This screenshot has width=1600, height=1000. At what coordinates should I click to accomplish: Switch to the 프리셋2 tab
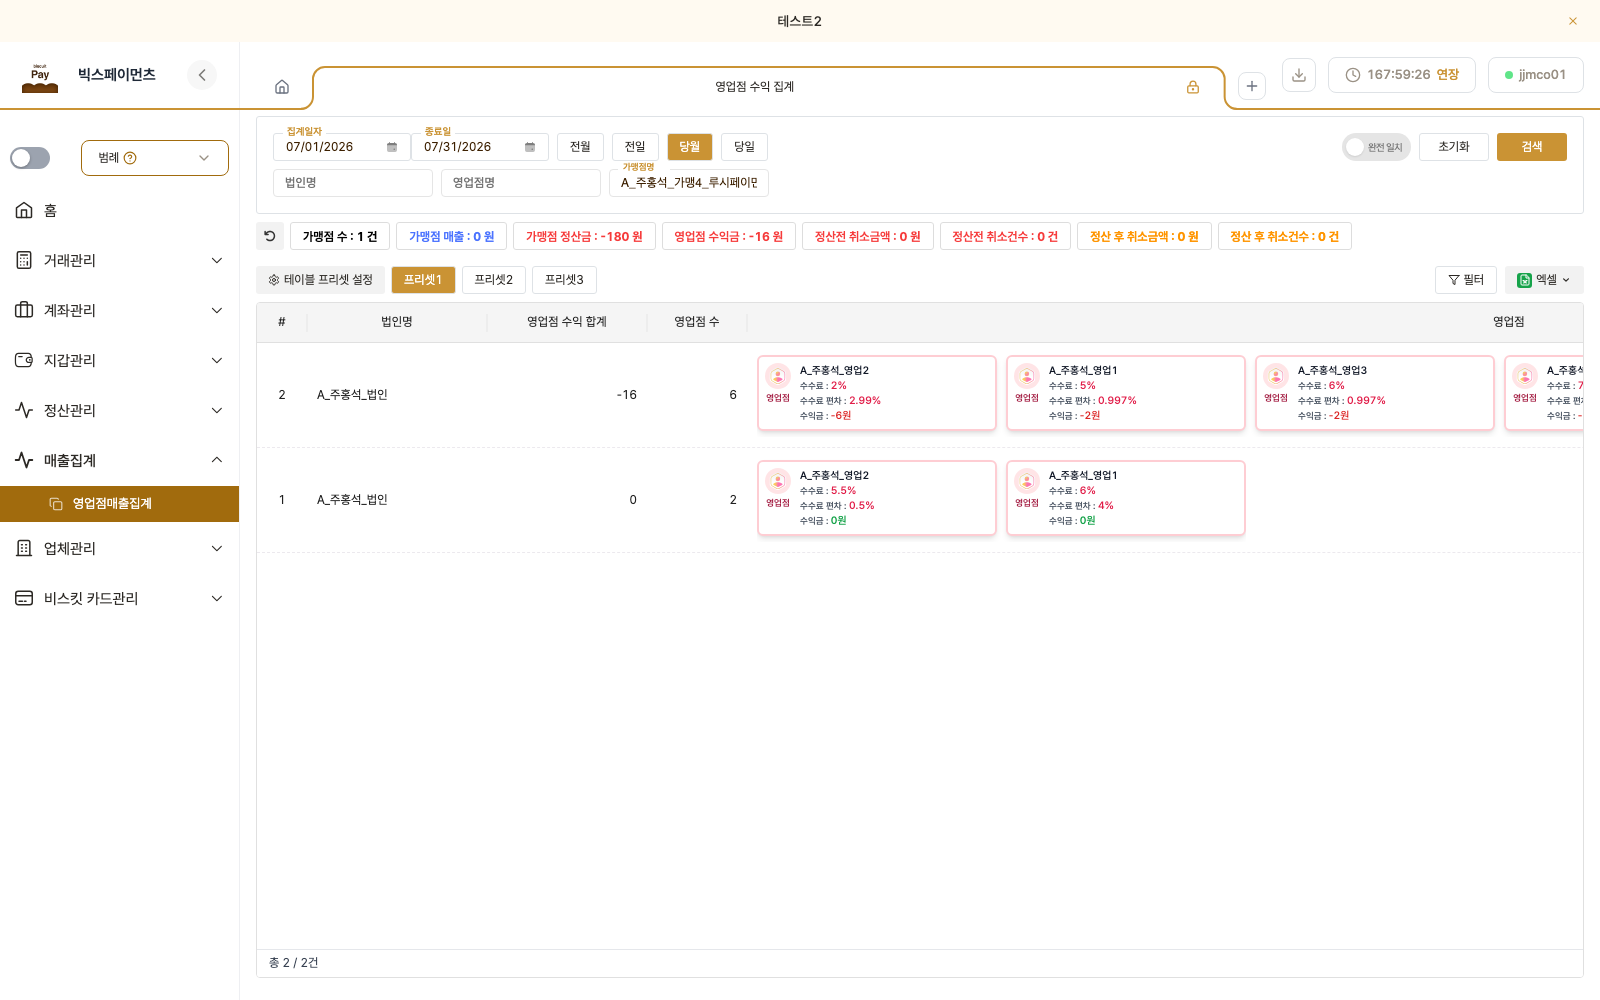point(494,280)
